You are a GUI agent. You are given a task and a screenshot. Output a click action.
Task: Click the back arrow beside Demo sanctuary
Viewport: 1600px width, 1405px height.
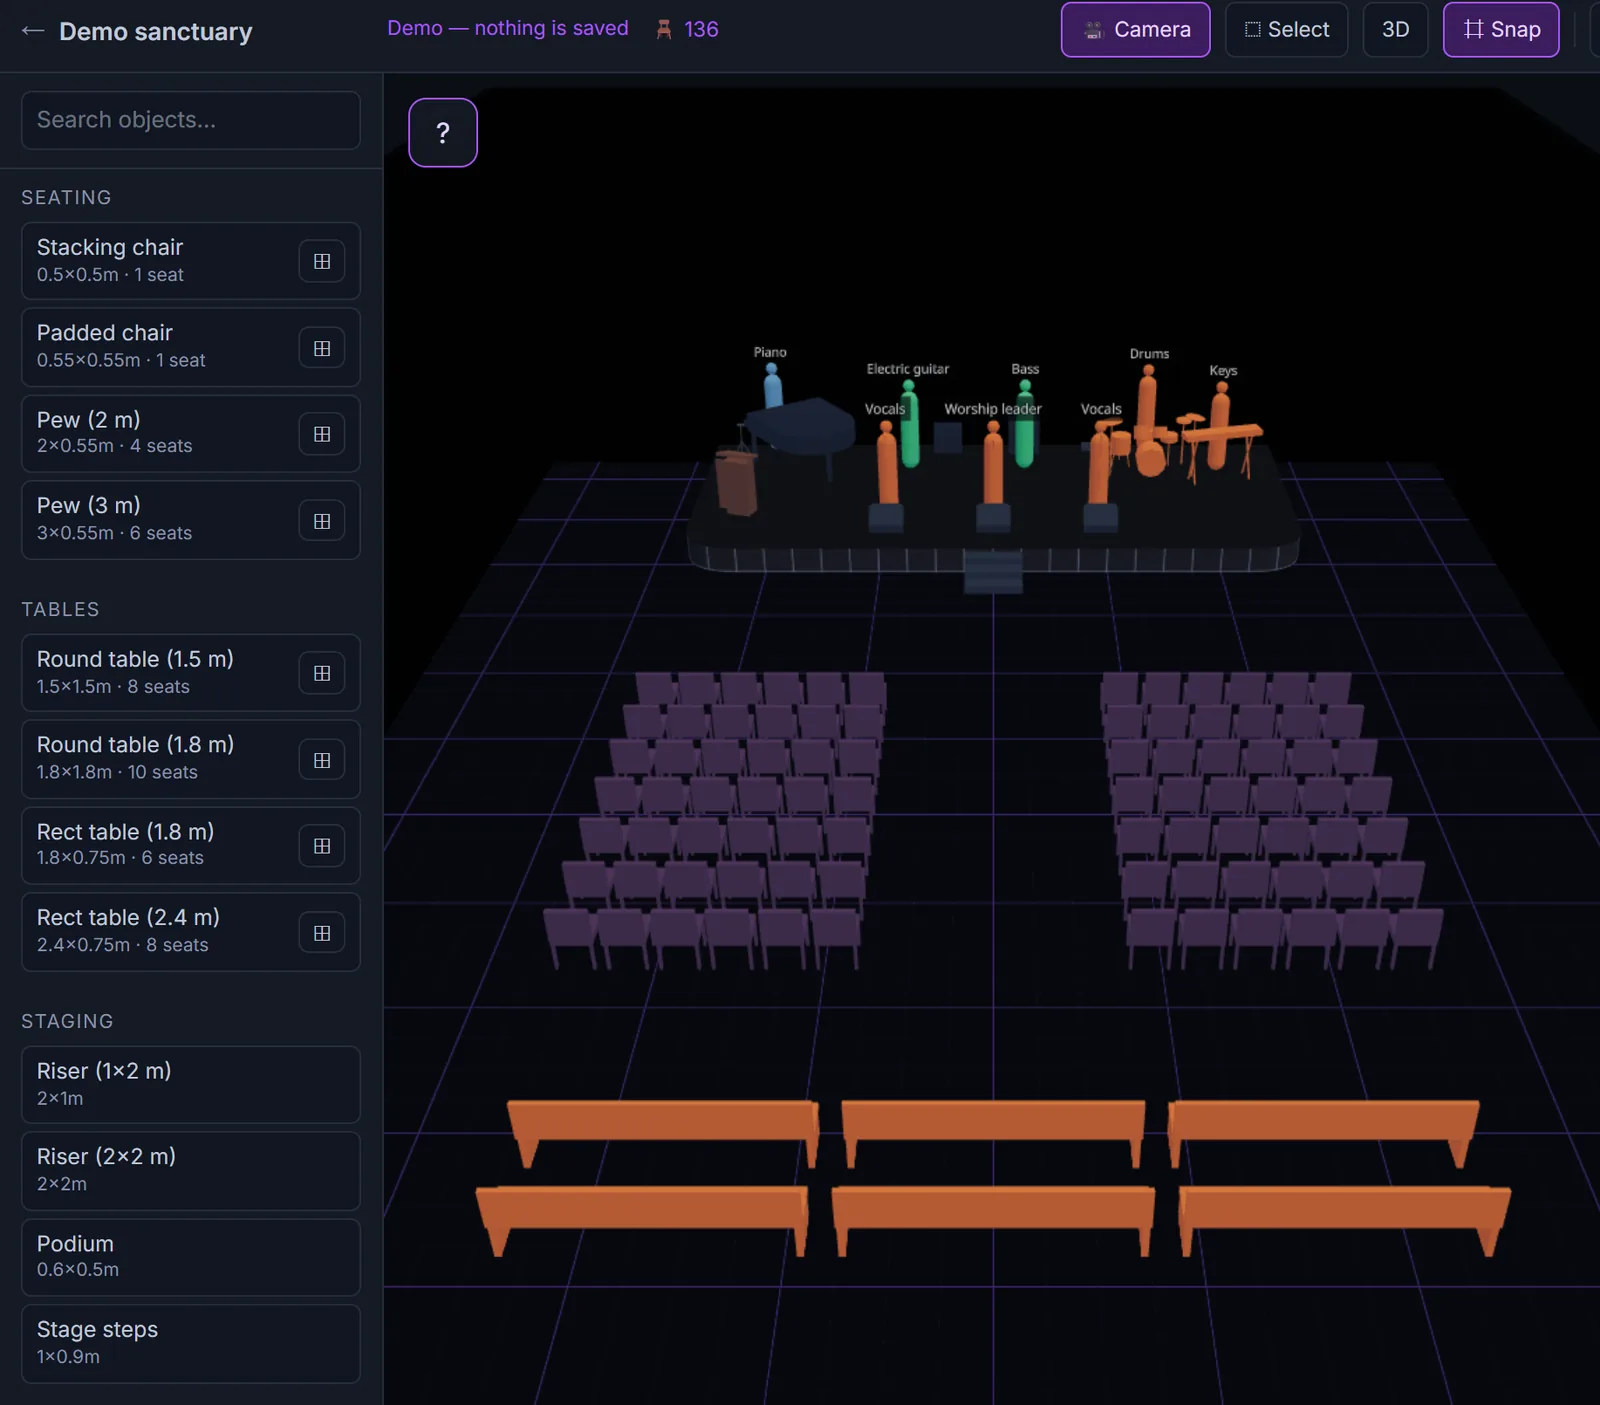pos(33,31)
